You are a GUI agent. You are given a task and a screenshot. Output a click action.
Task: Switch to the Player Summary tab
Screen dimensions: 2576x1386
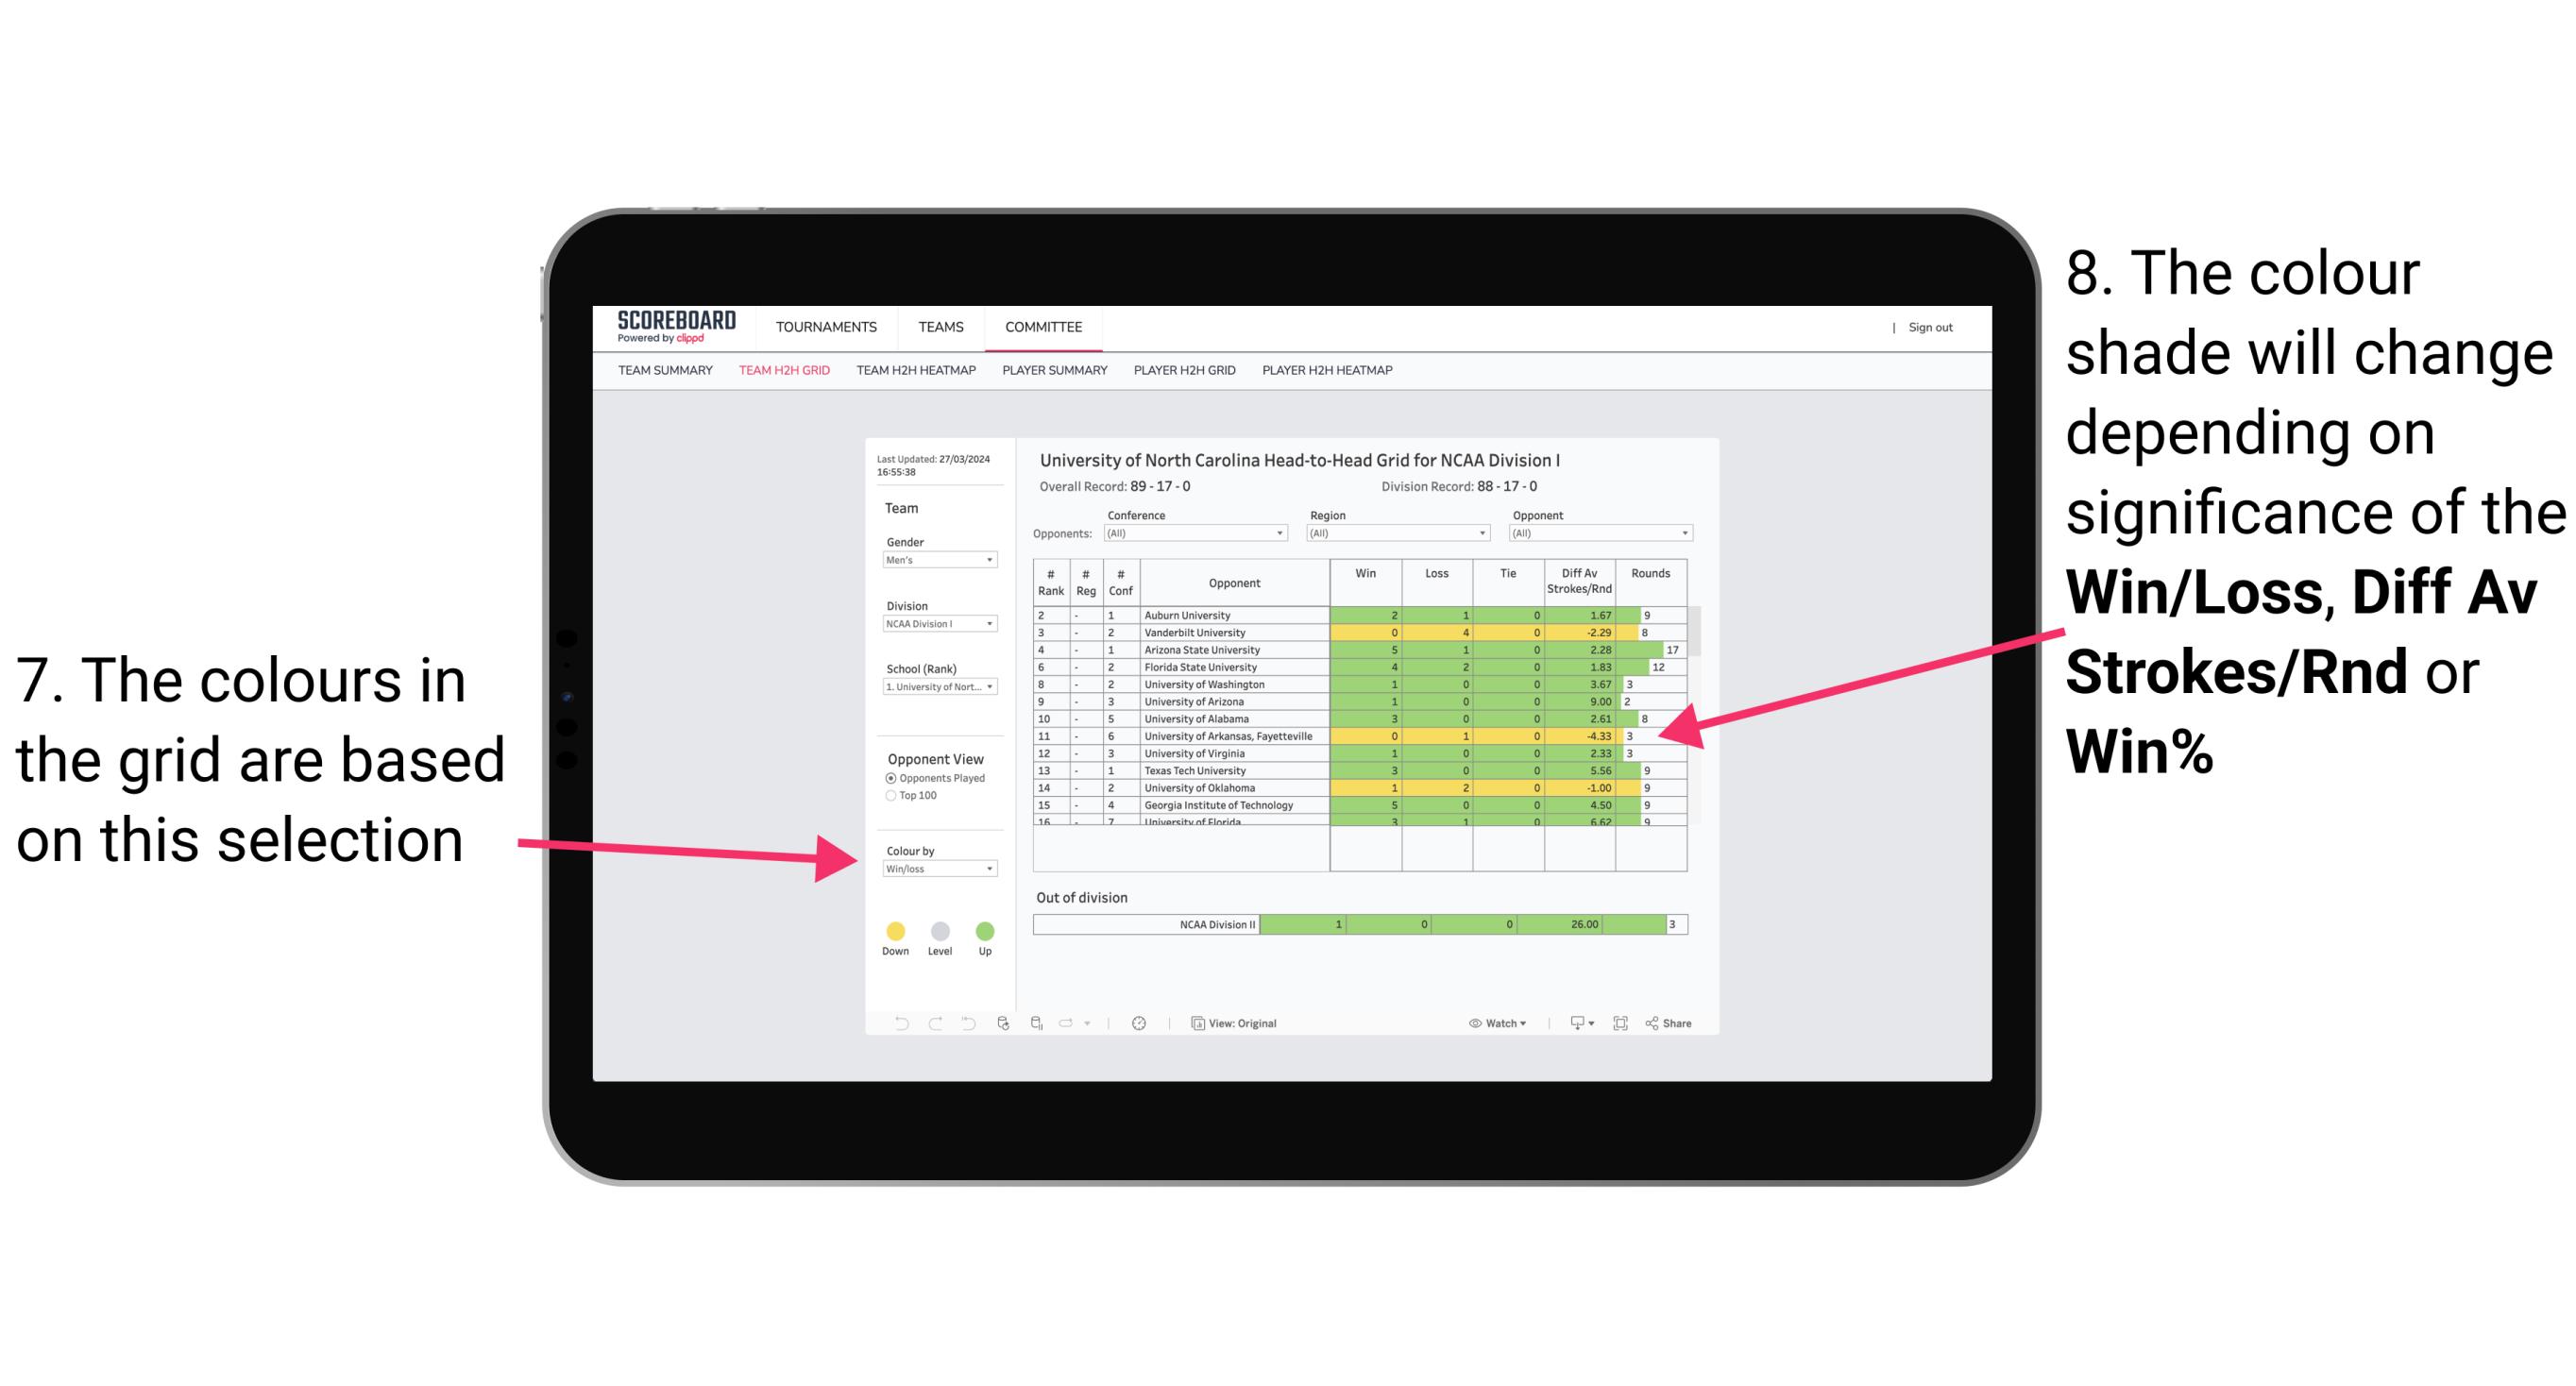pos(1053,376)
